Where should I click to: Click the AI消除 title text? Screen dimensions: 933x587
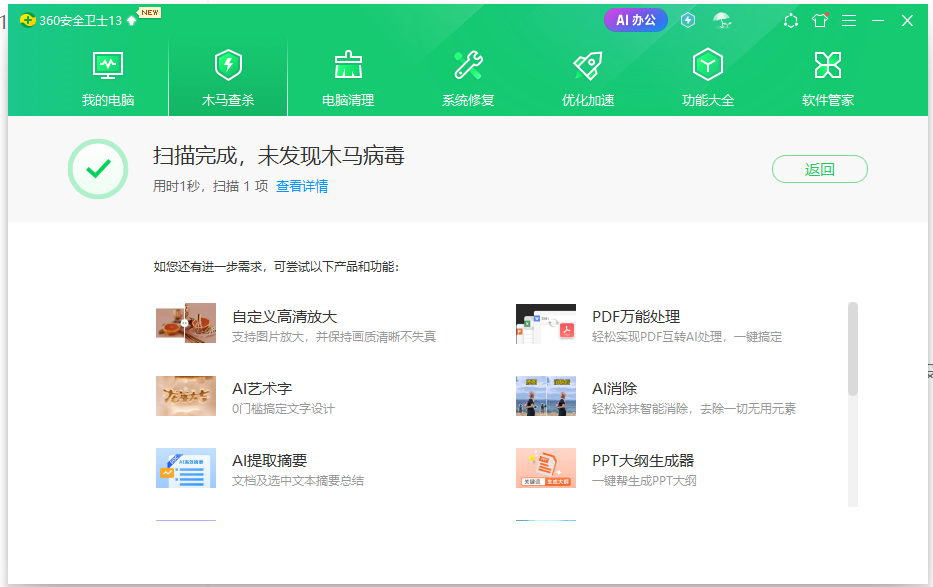[x=615, y=388]
